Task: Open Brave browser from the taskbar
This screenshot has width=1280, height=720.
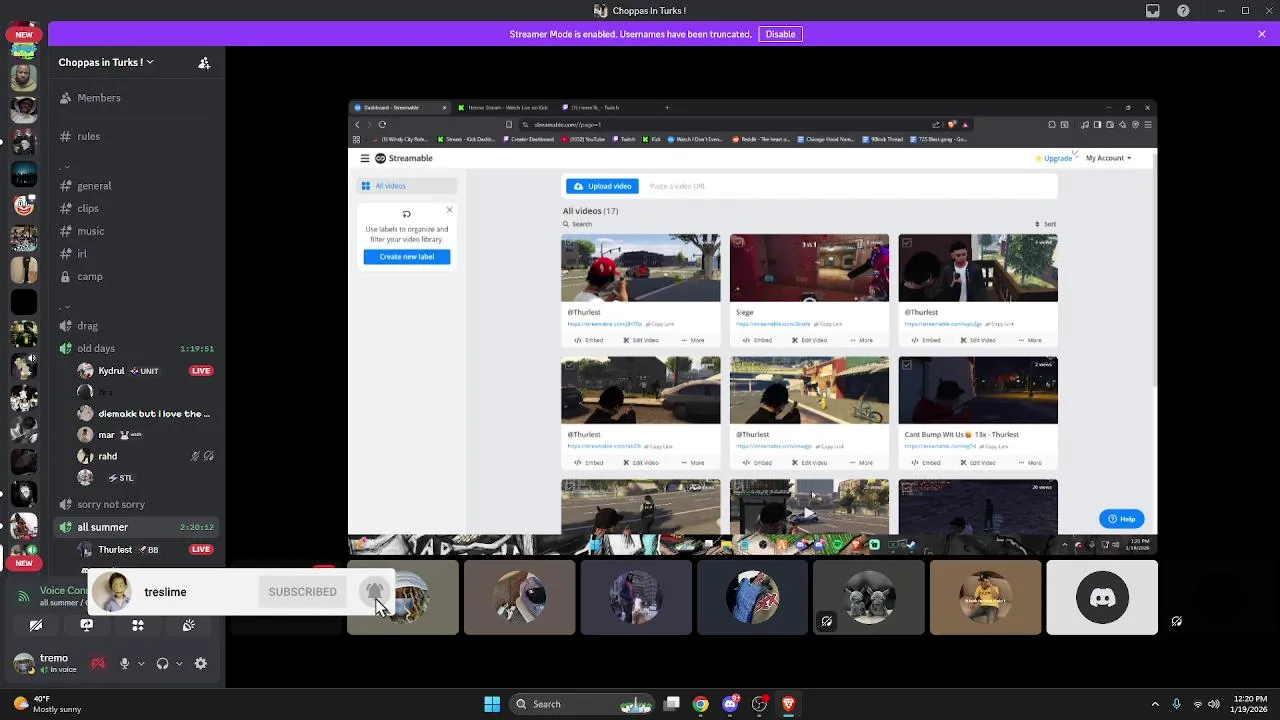Action: click(x=788, y=704)
